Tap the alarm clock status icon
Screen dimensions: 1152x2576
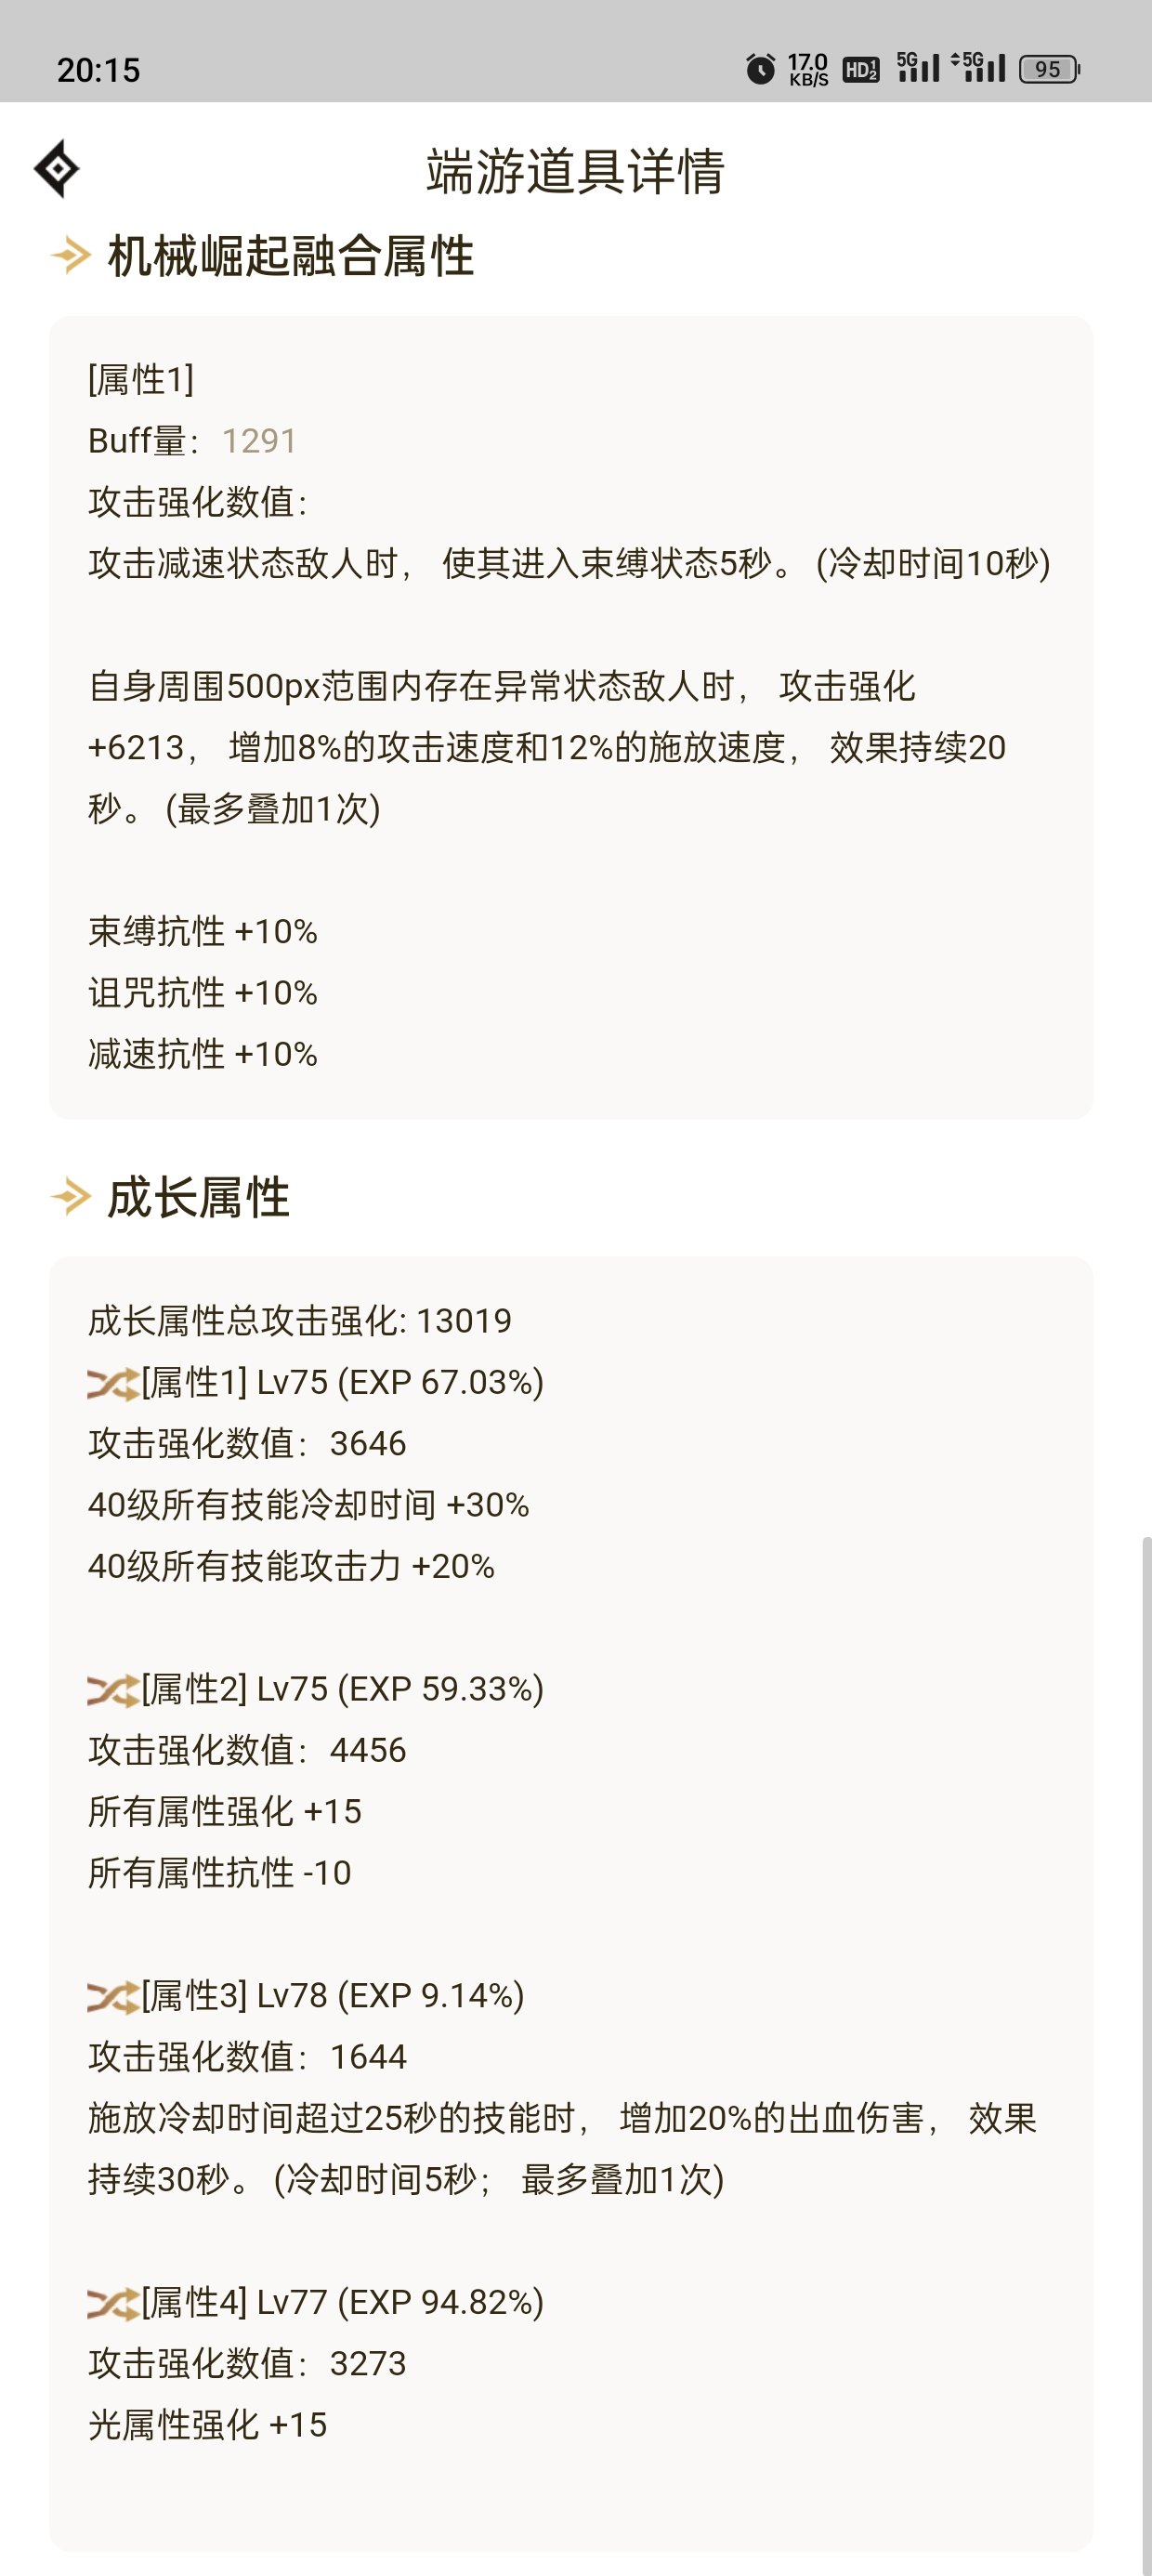[x=760, y=68]
